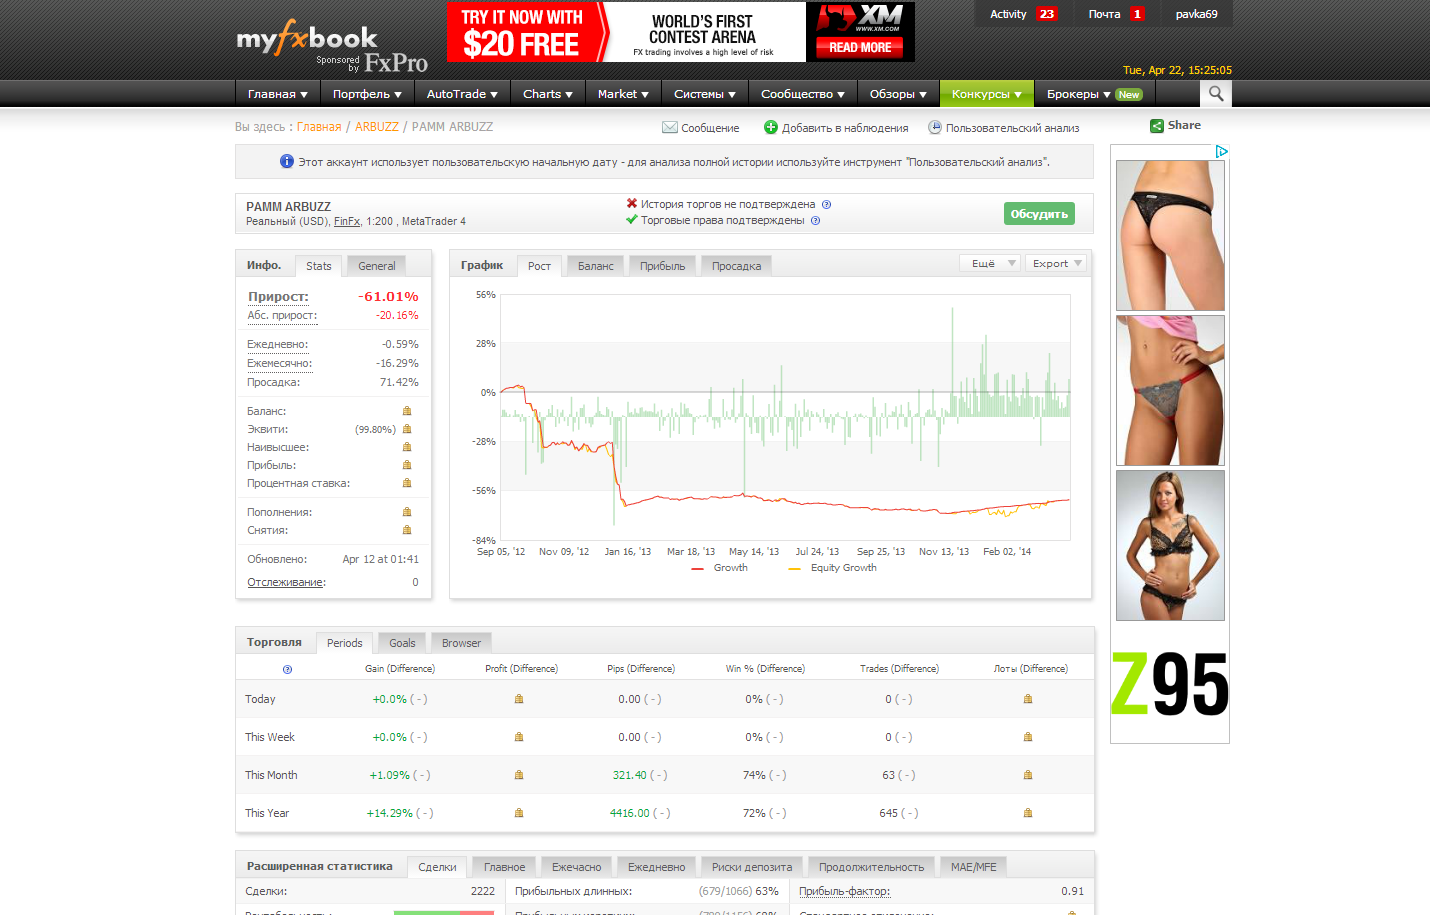Image resolution: width=1430 pixels, height=915 pixels.
Task: Switch to the General tab in Инфо panel
Action: tap(377, 266)
